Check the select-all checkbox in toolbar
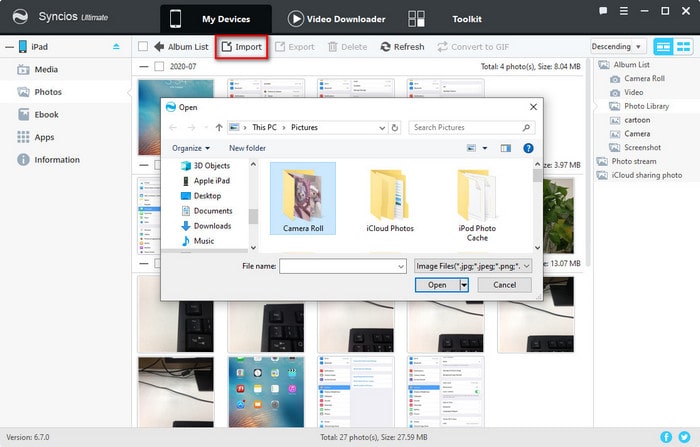This screenshot has height=447, width=700. tap(143, 46)
